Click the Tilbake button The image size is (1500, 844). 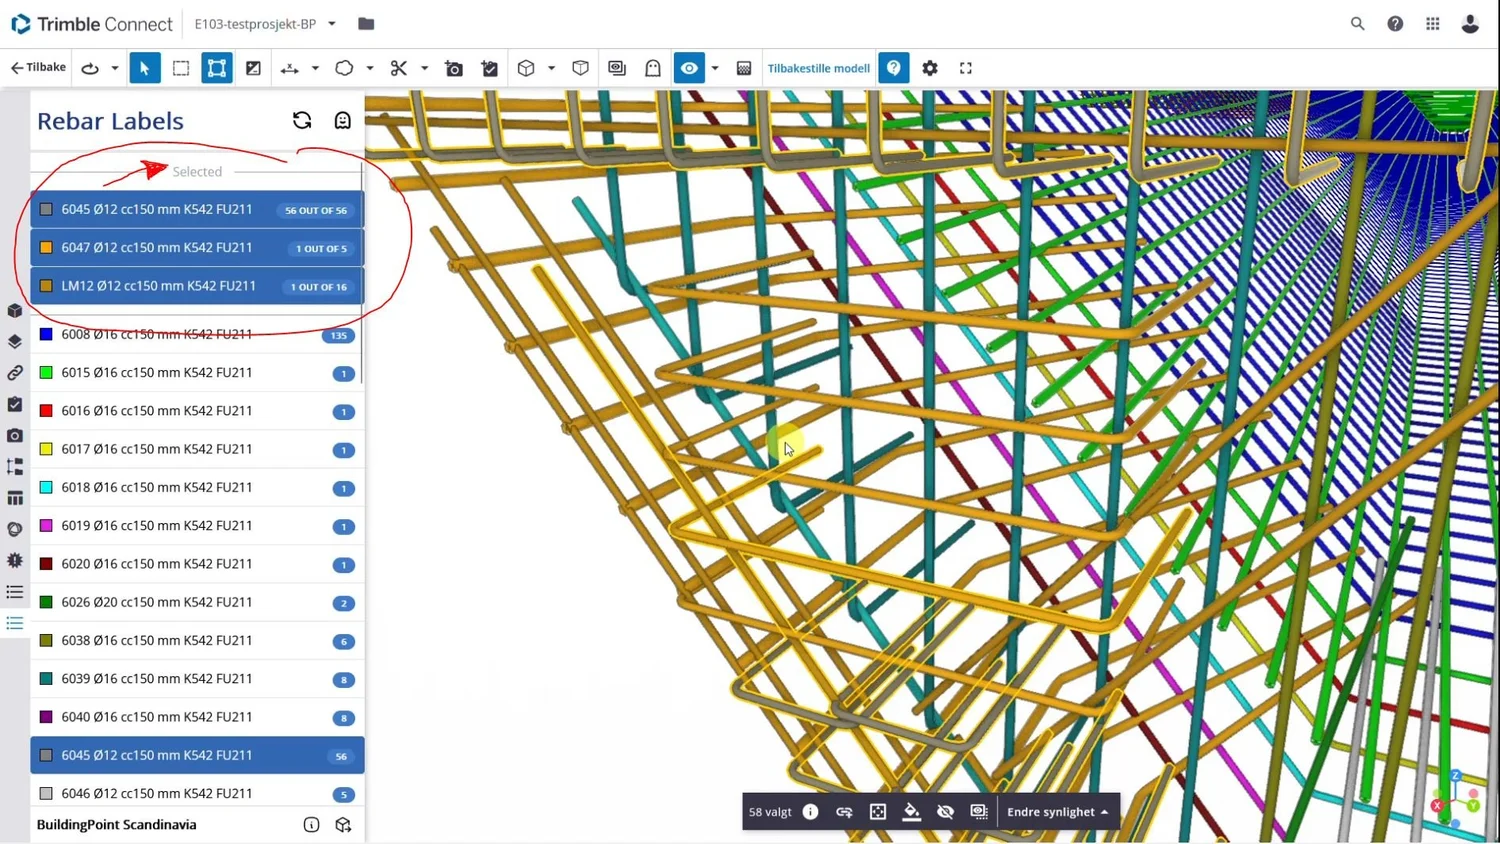[x=37, y=67]
